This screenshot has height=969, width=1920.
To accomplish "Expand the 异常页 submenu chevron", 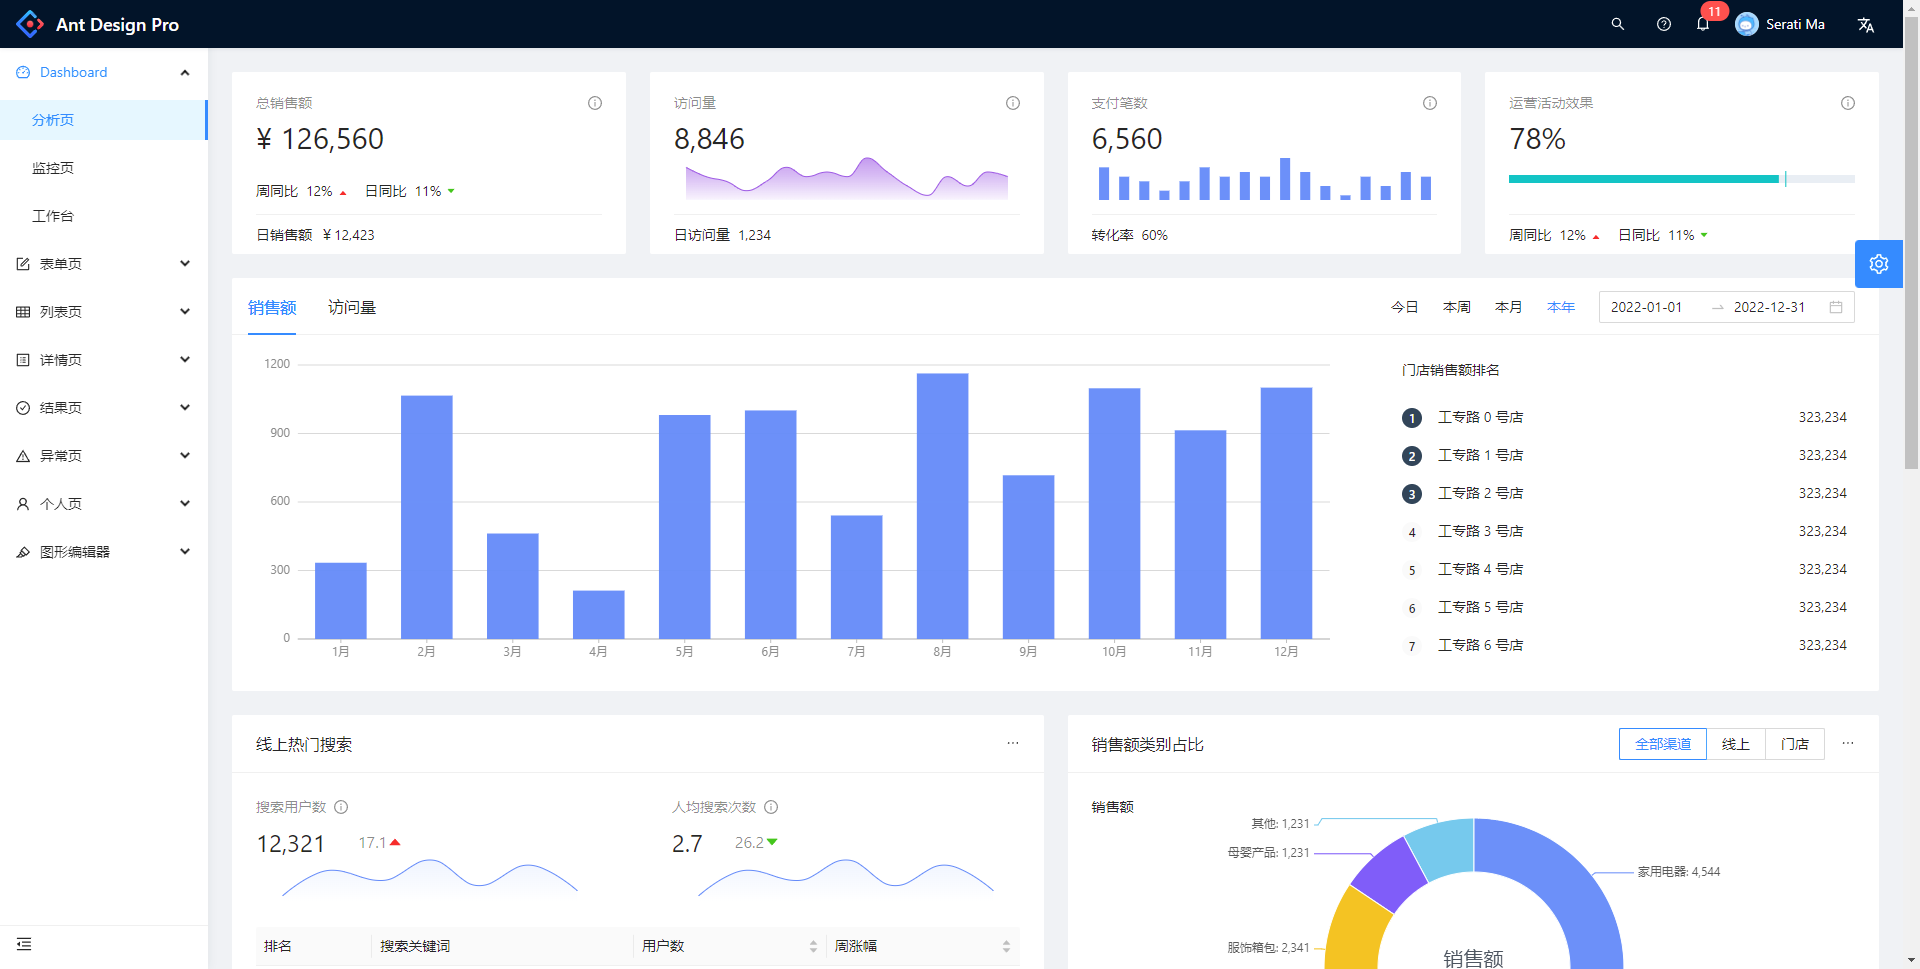I will (x=185, y=456).
